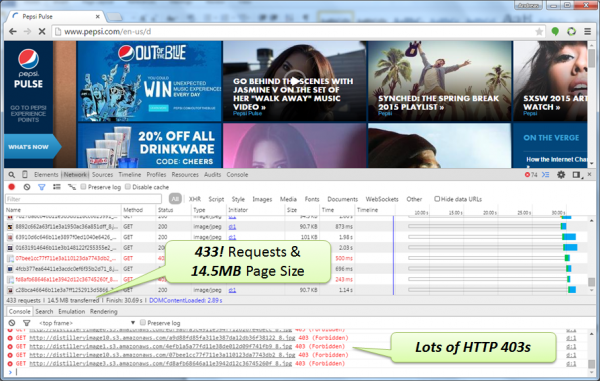Switch to large request rows view
Screen dimensions: 600x381
[x=57, y=187]
